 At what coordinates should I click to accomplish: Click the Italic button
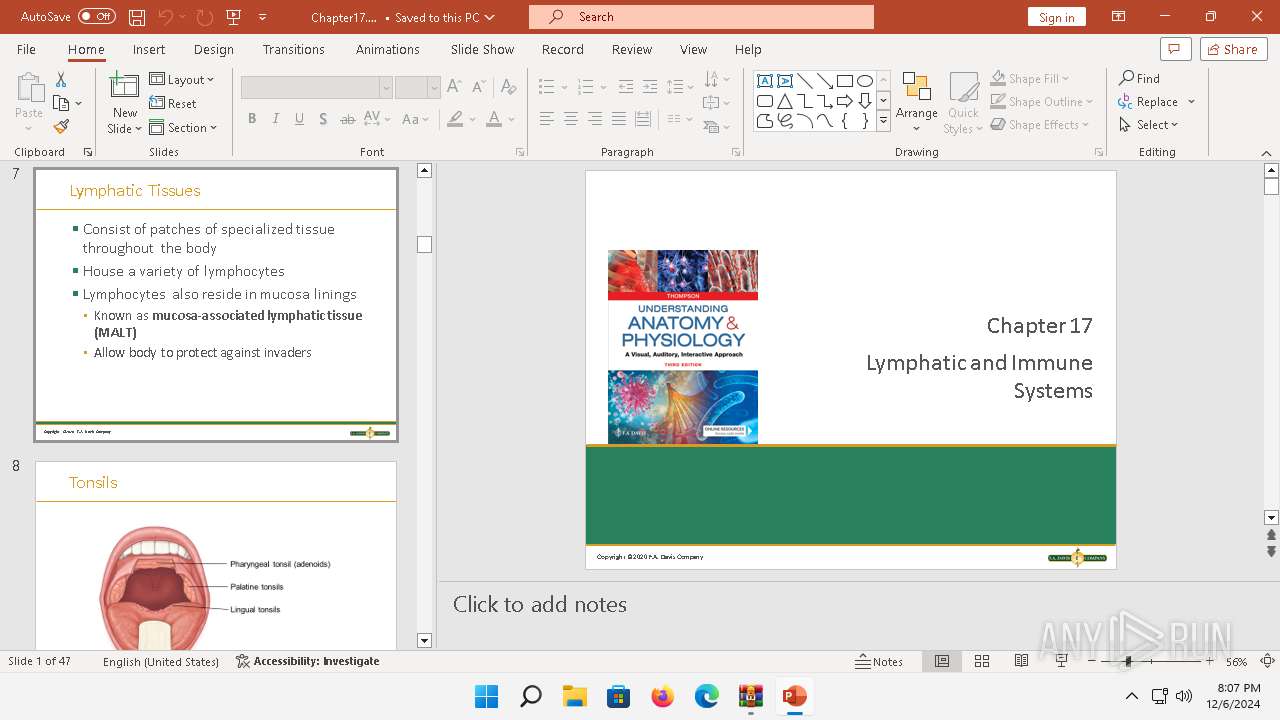[x=276, y=119]
